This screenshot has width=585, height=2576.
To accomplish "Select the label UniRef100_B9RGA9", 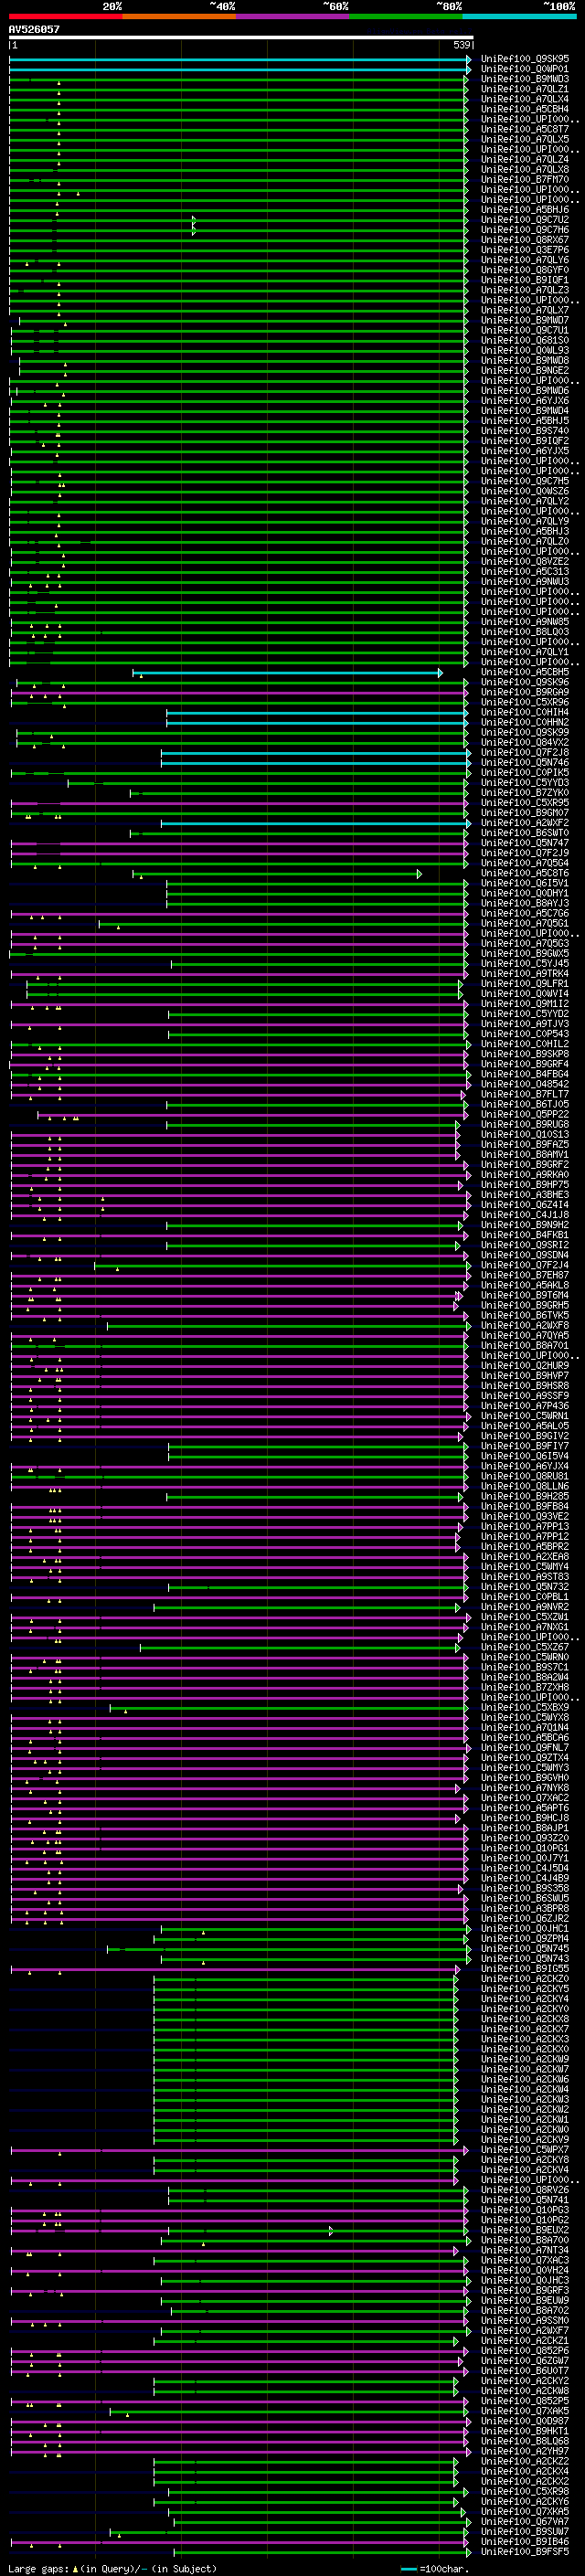I will point(525,693).
